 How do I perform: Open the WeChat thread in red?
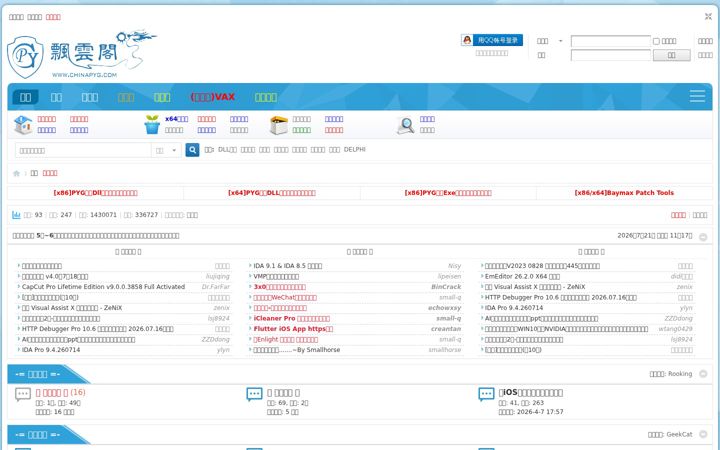tap(285, 298)
